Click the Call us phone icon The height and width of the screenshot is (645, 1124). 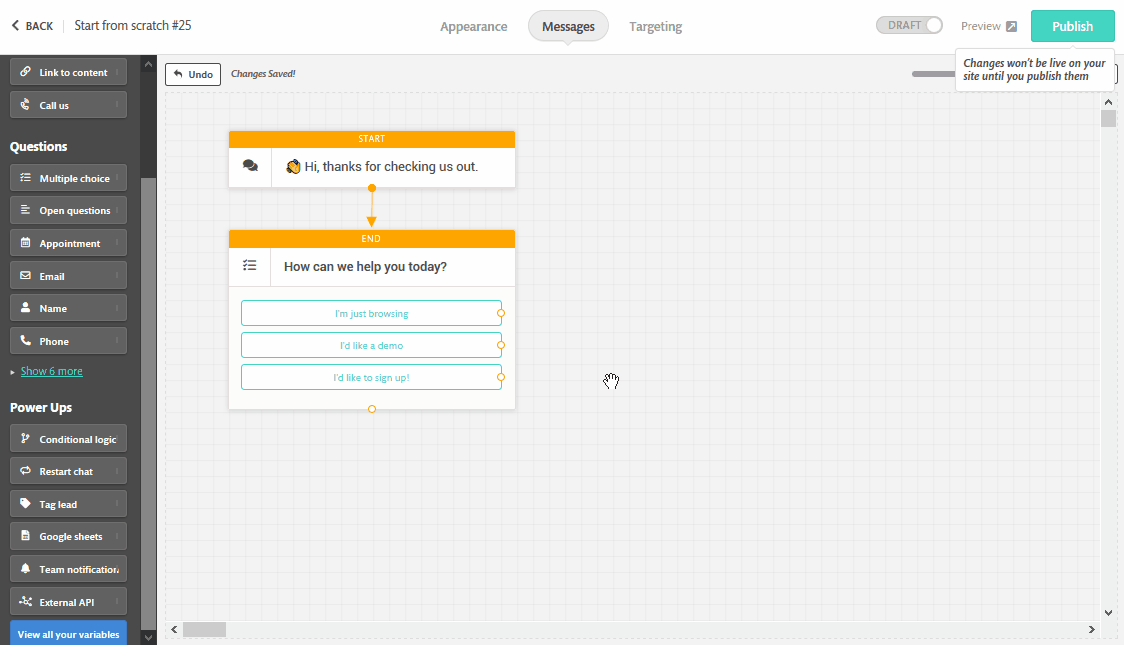(x=25, y=105)
